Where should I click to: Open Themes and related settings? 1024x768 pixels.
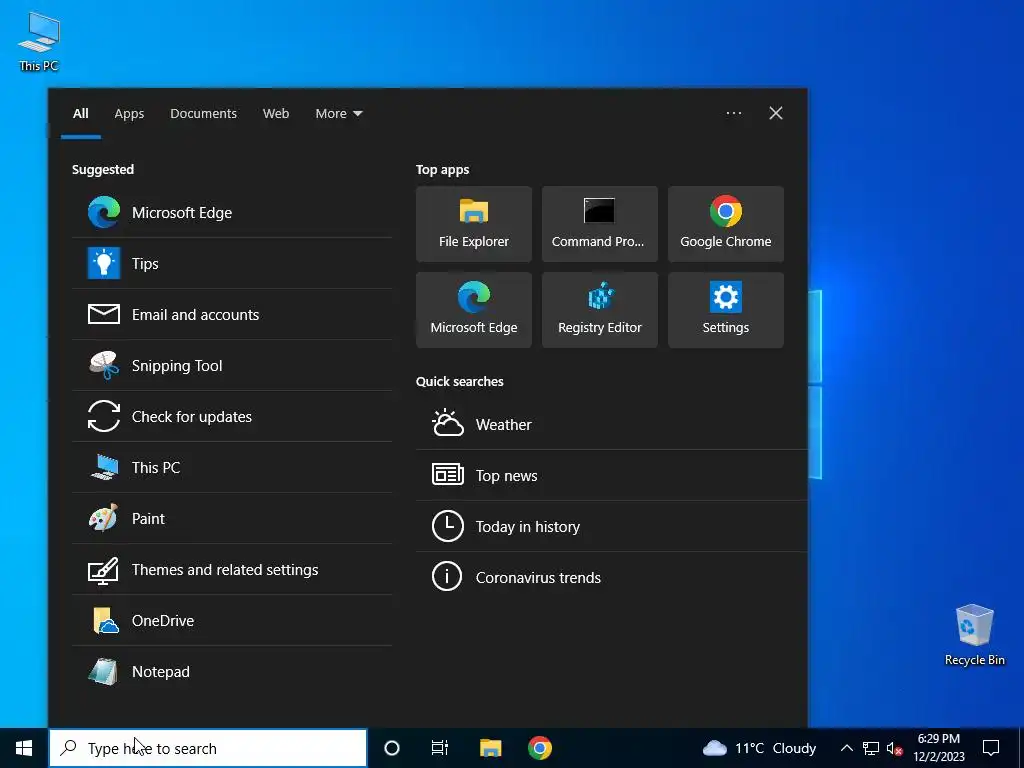(x=232, y=569)
